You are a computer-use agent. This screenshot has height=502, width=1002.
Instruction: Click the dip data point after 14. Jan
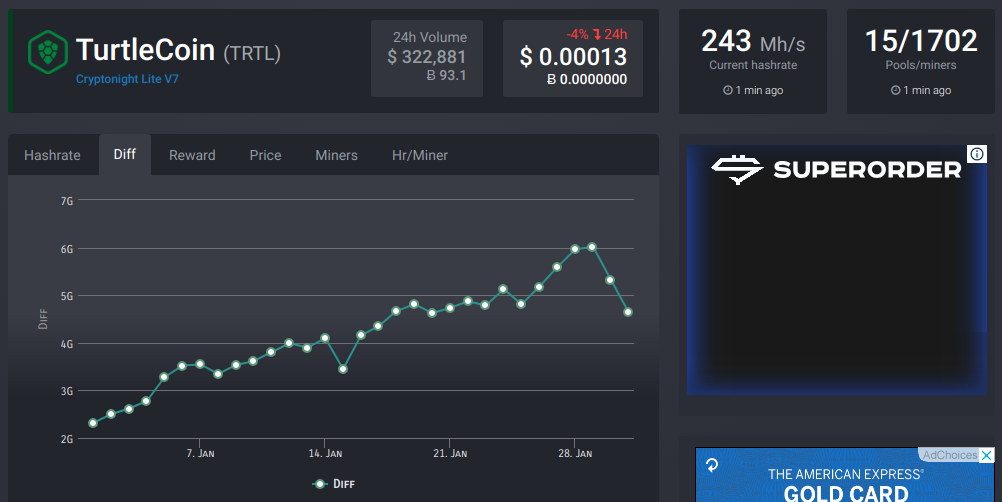pyautogui.click(x=343, y=369)
